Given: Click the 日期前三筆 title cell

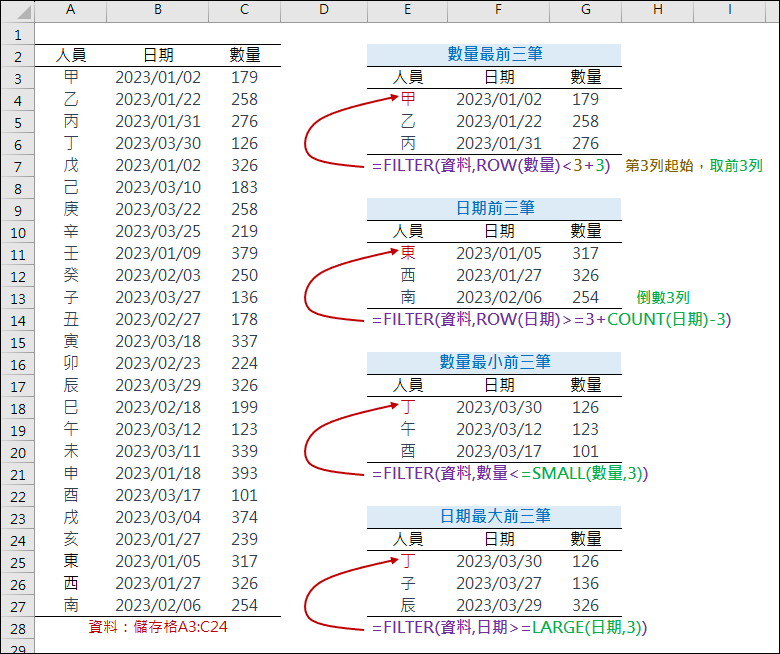Looking at the screenshot, I should point(494,208).
